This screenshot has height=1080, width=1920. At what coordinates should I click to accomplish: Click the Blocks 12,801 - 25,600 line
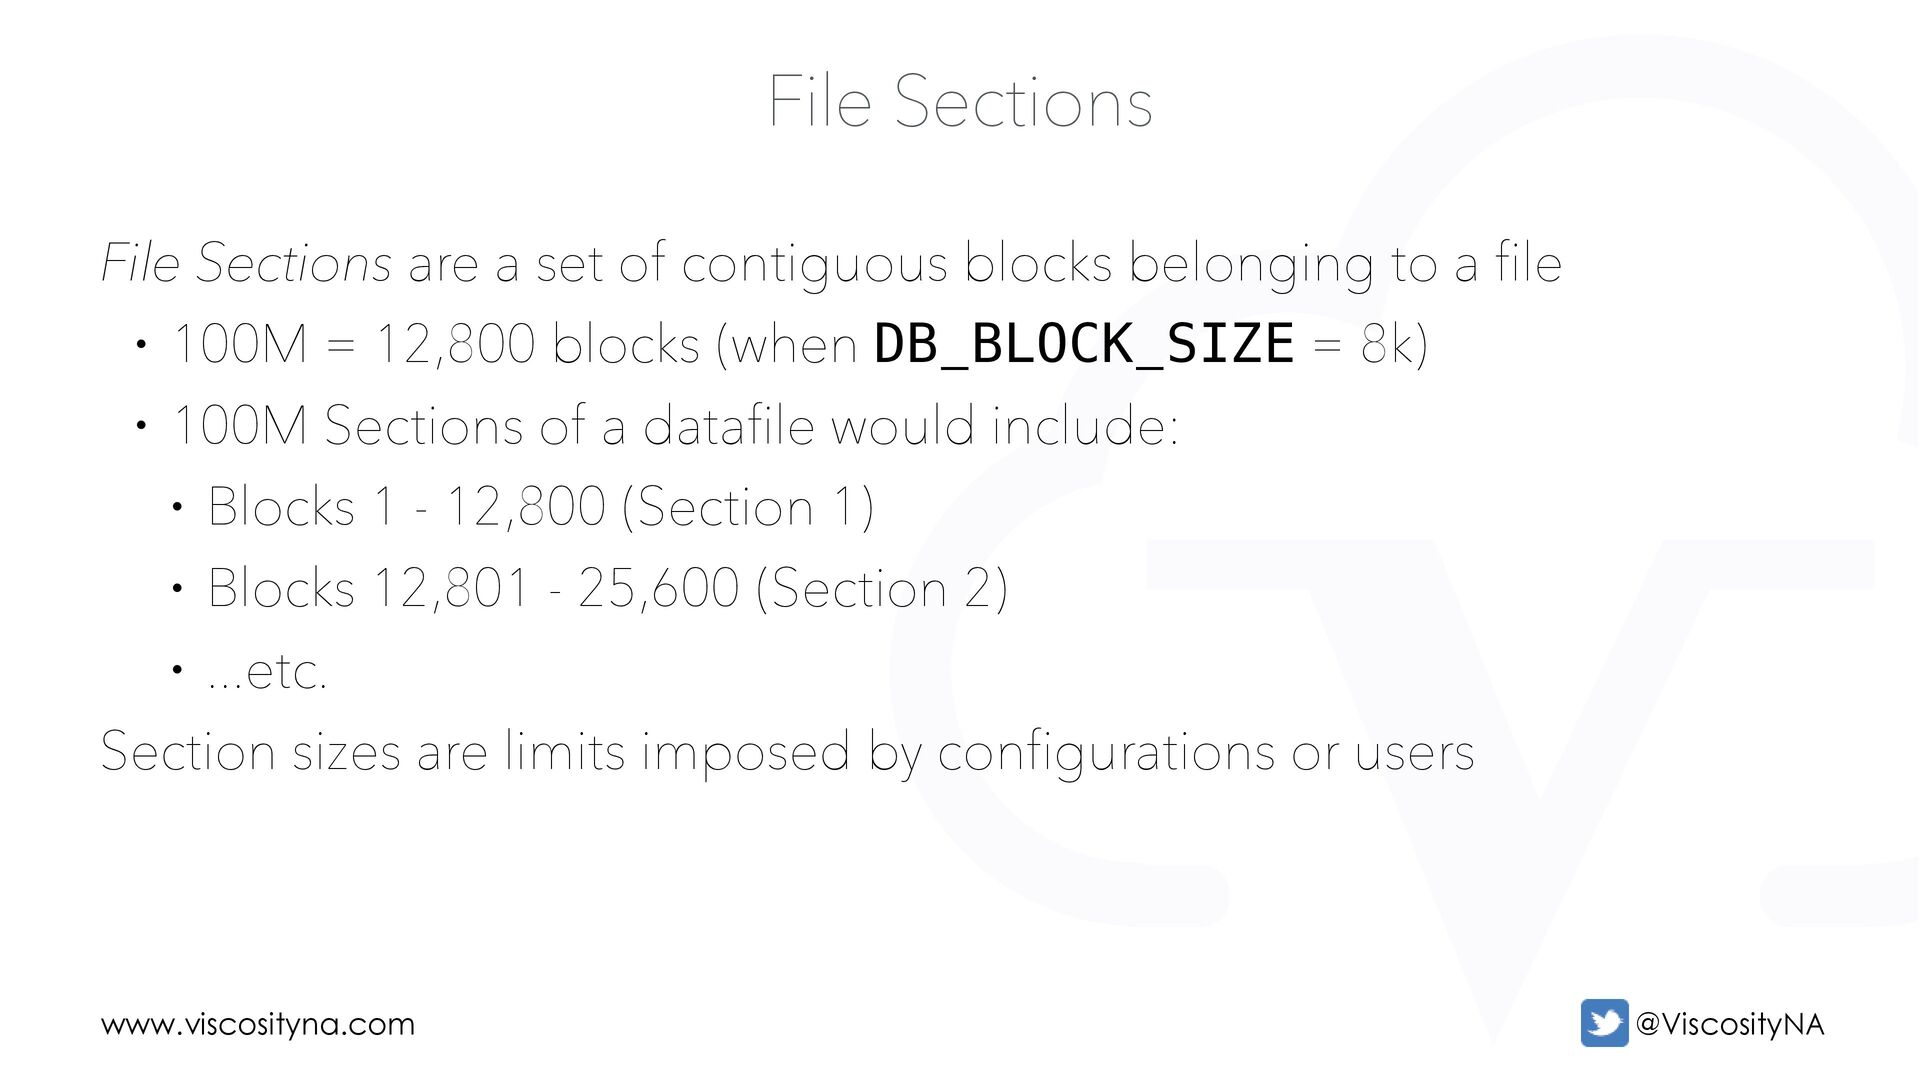coord(608,588)
